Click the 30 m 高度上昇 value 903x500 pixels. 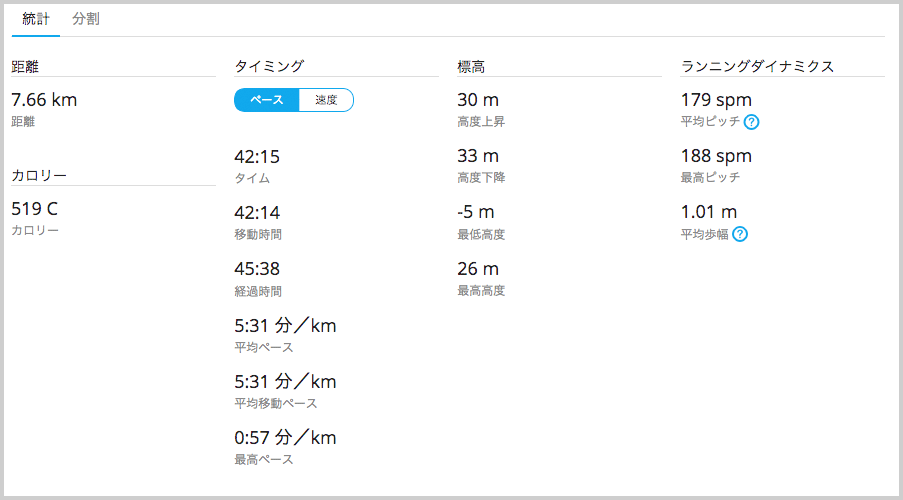pyautogui.click(x=478, y=100)
